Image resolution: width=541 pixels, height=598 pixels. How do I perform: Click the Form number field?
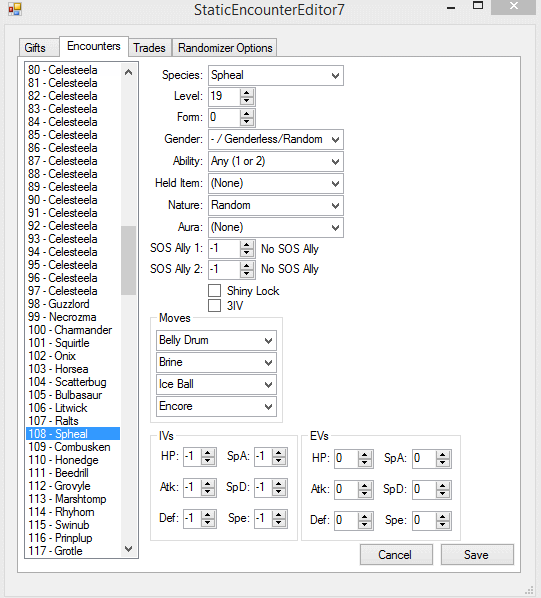tap(225, 117)
